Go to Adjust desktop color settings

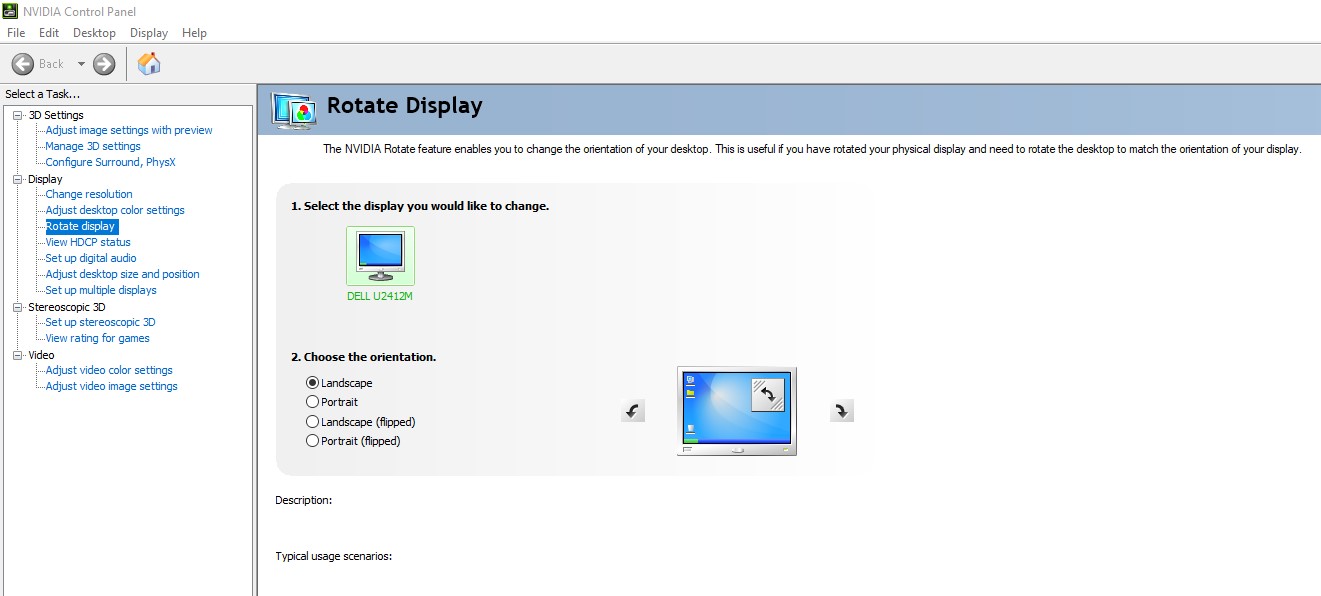[x=115, y=210]
